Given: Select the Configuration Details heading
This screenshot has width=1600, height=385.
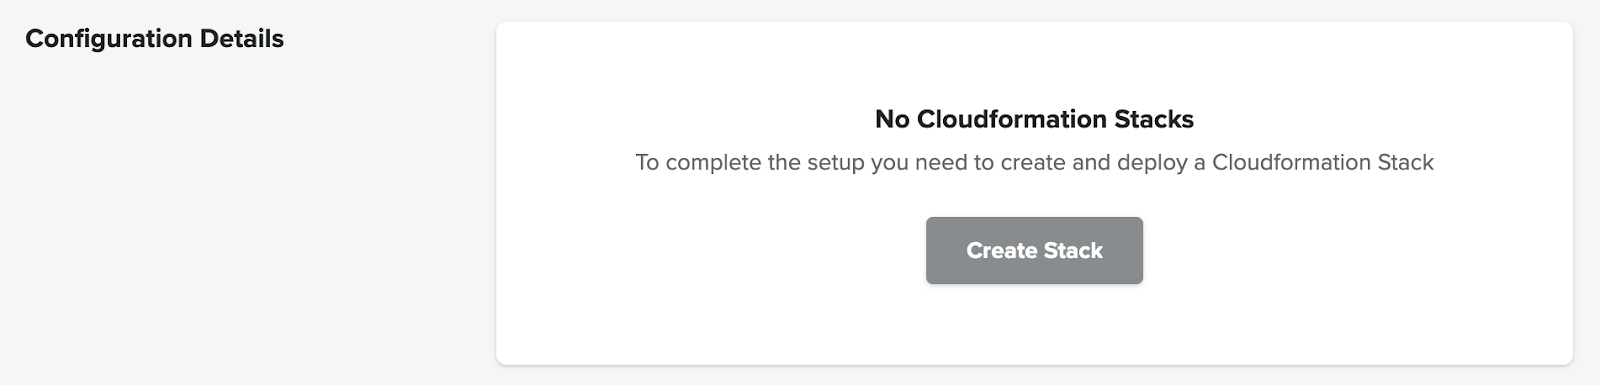Looking at the screenshot, I should (155, 39).
